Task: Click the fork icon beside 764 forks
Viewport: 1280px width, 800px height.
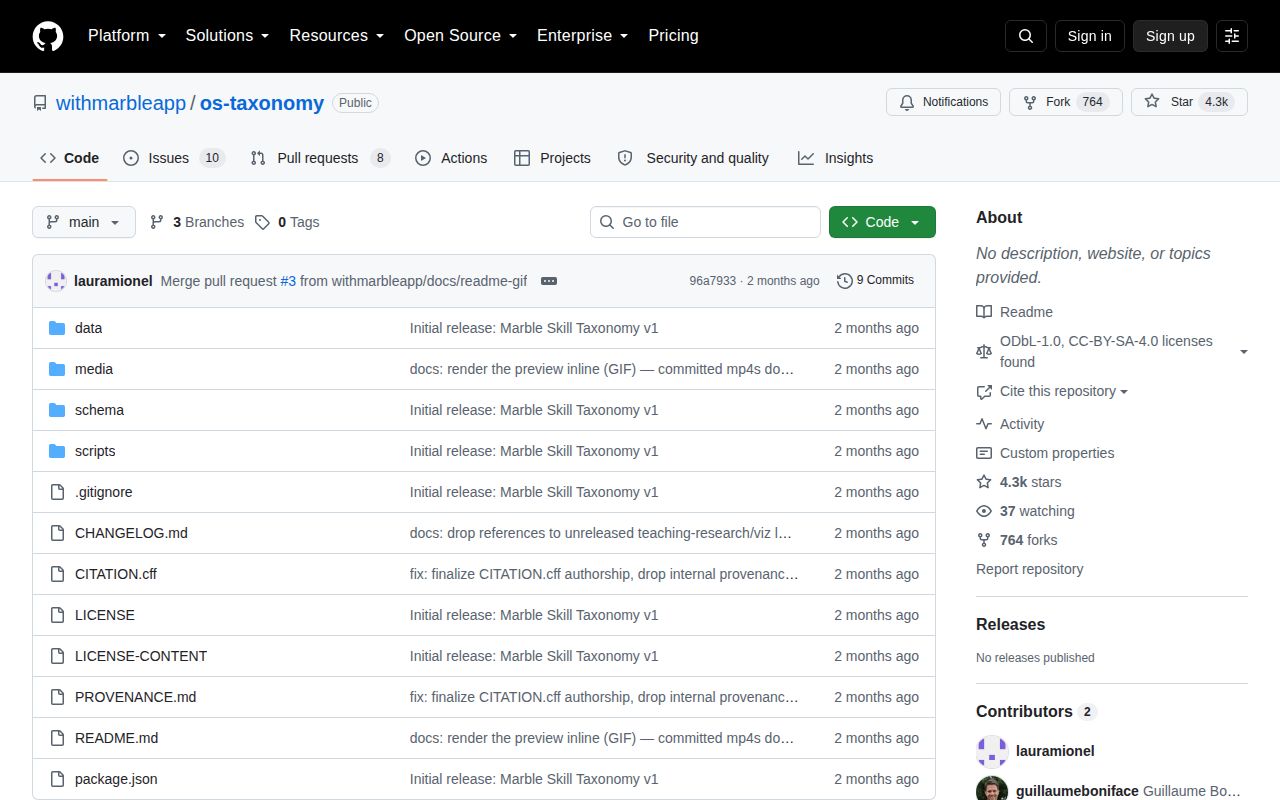Action: tap(984, 540)
